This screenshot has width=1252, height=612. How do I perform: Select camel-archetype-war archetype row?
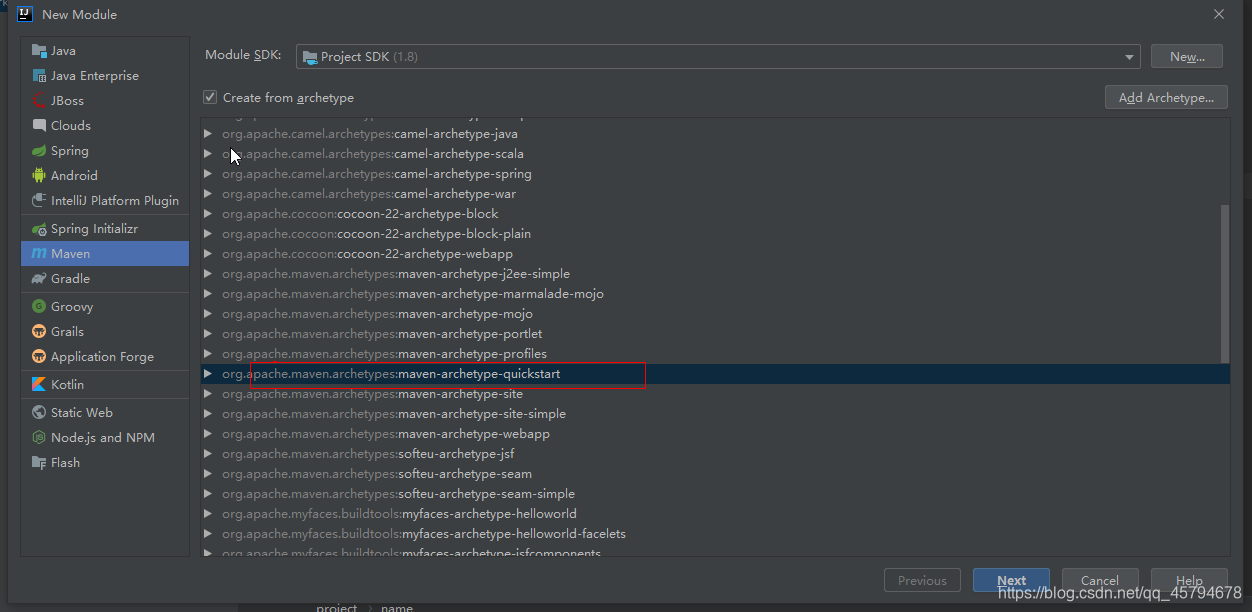click(715, 194)
